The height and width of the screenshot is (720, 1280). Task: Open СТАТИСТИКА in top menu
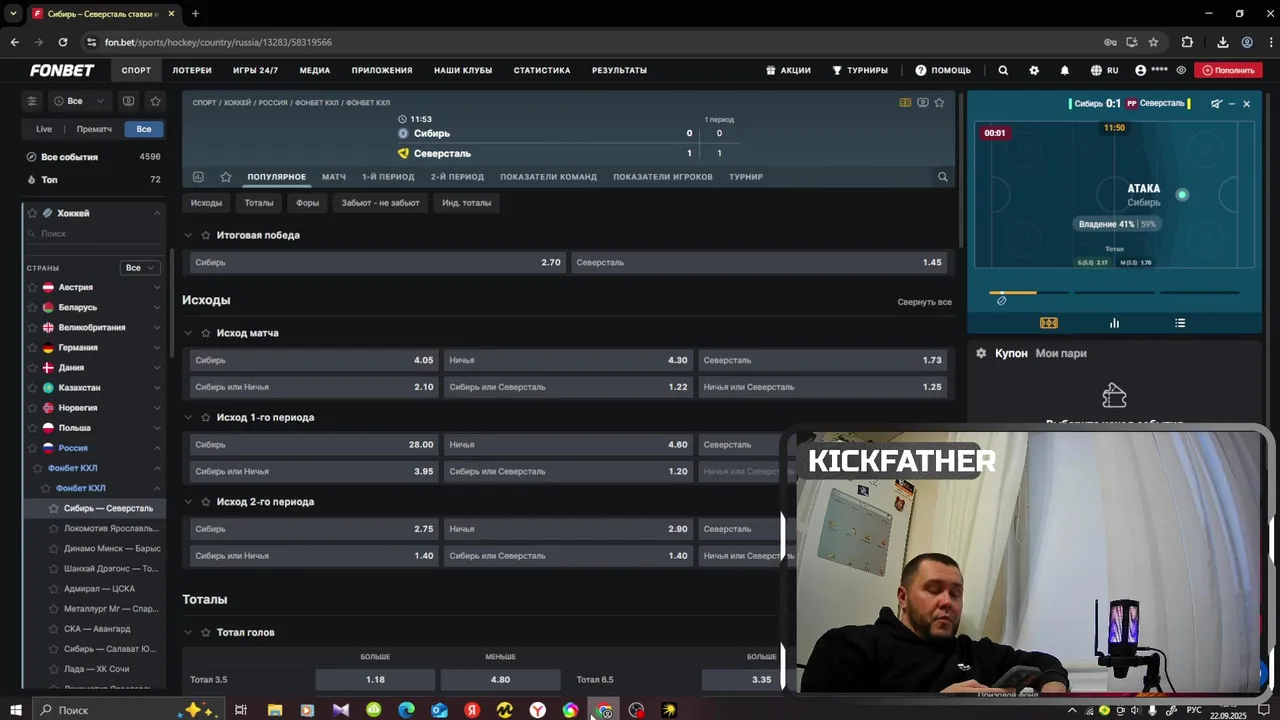coord(542,70)
